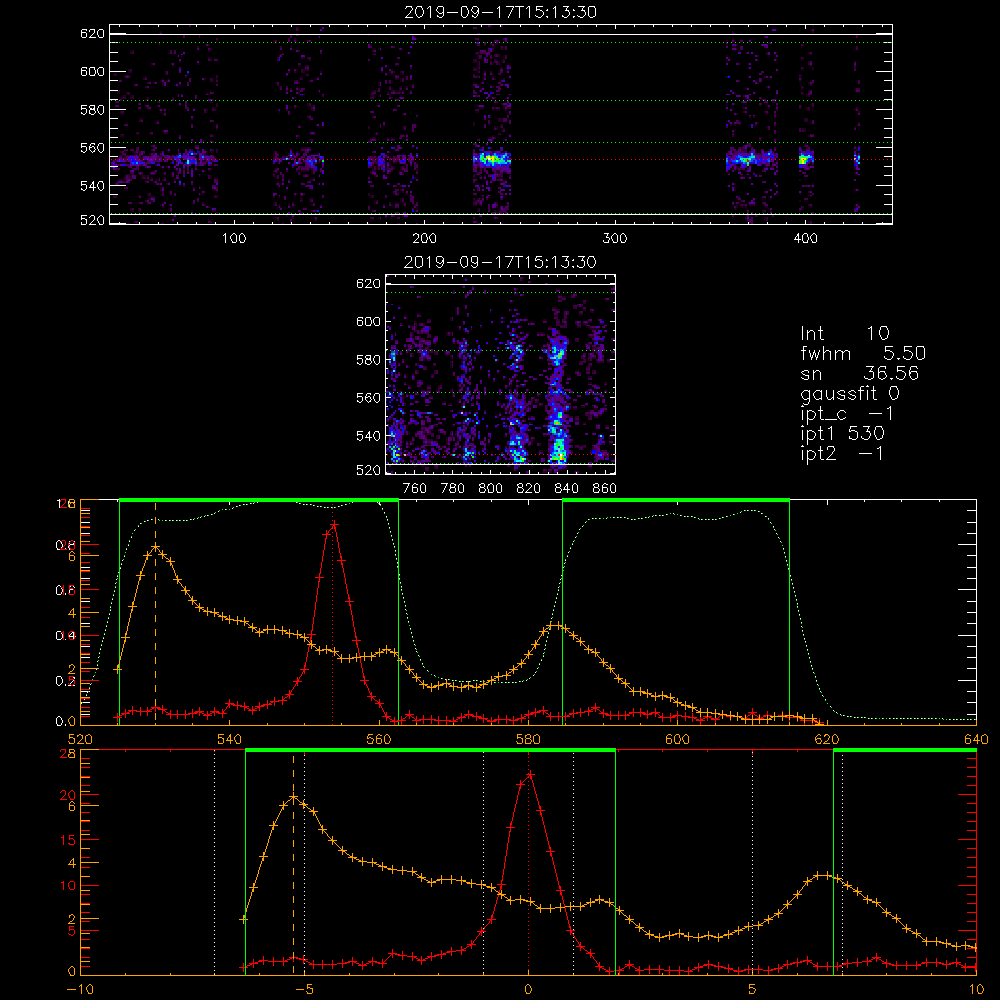Click the brightest emission blob in top spectrogram
1000x1000 pixels.
(x=492, y=159)
